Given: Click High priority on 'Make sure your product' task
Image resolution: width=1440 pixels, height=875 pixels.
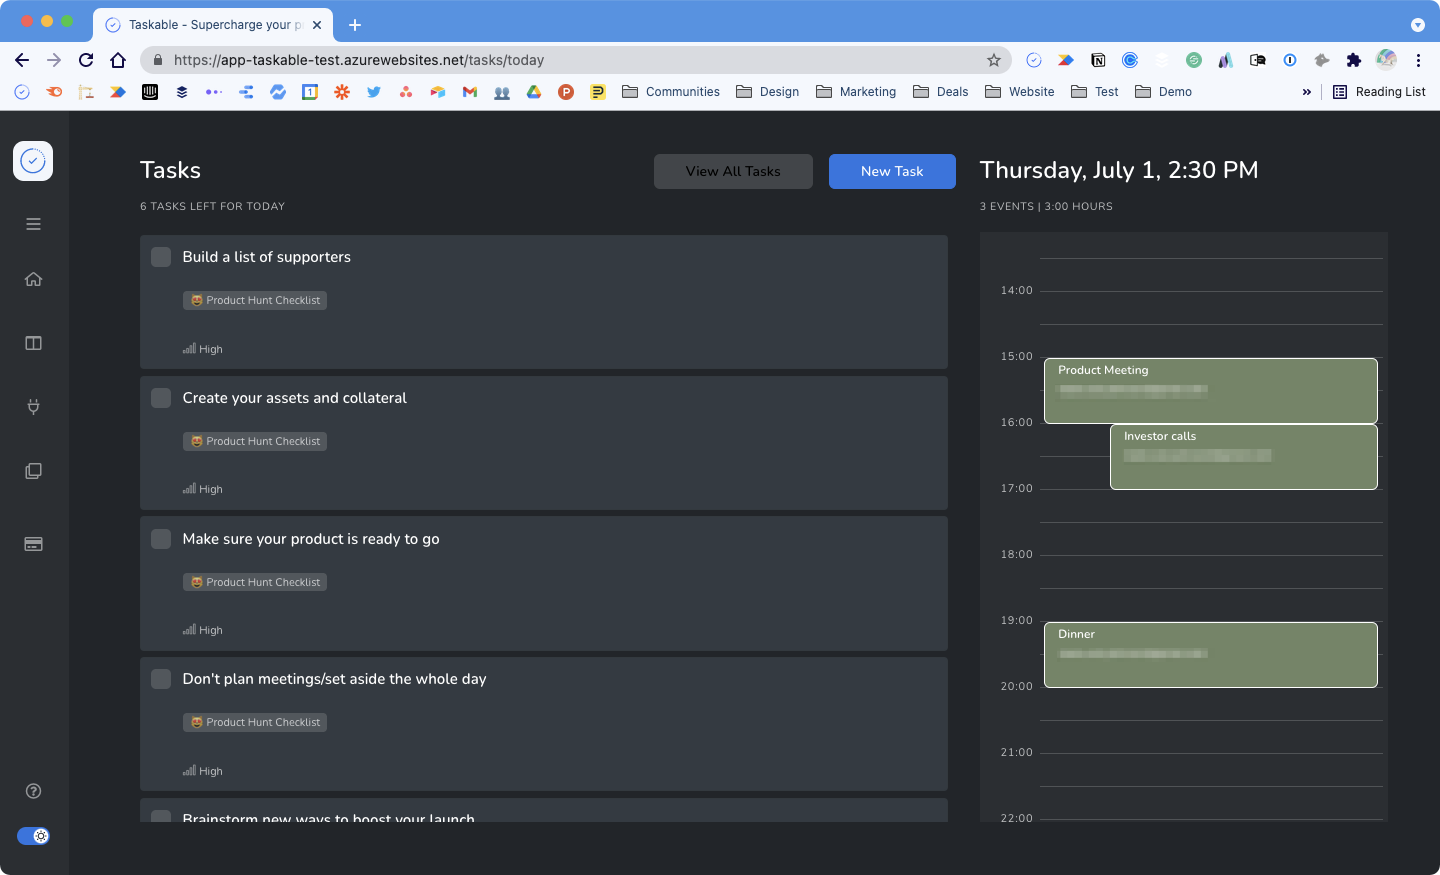Looking at the screenshot, I should tap(203, 630).
